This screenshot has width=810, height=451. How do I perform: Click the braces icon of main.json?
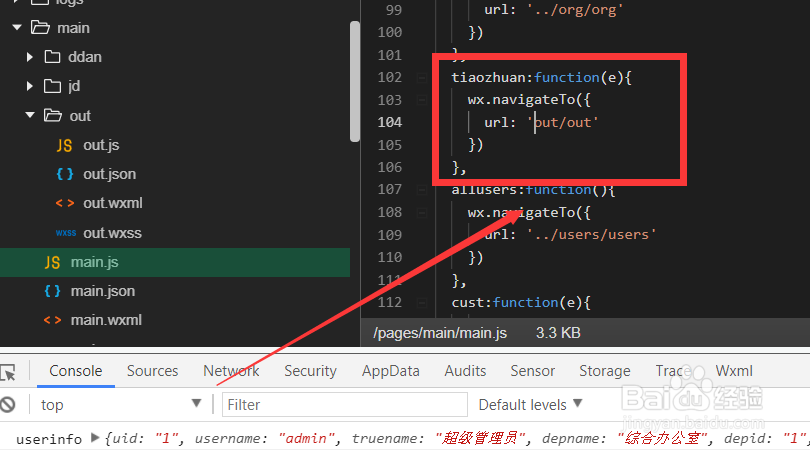point(52,291)
